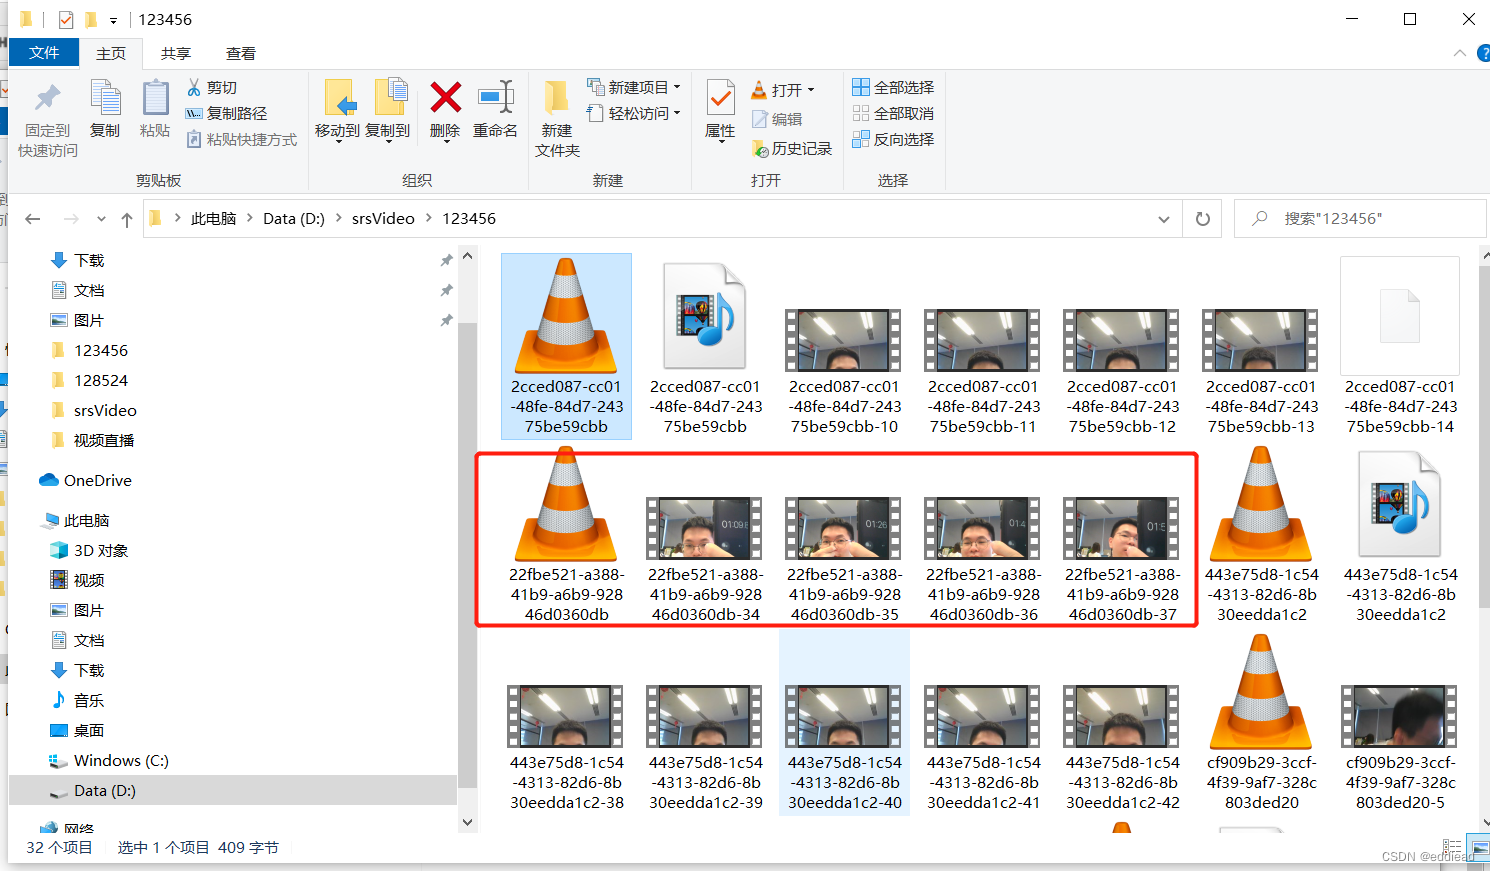Click 全部选择 (Select all)
The width and height of the screenshot is (1490, 871).
pos(893,87)
